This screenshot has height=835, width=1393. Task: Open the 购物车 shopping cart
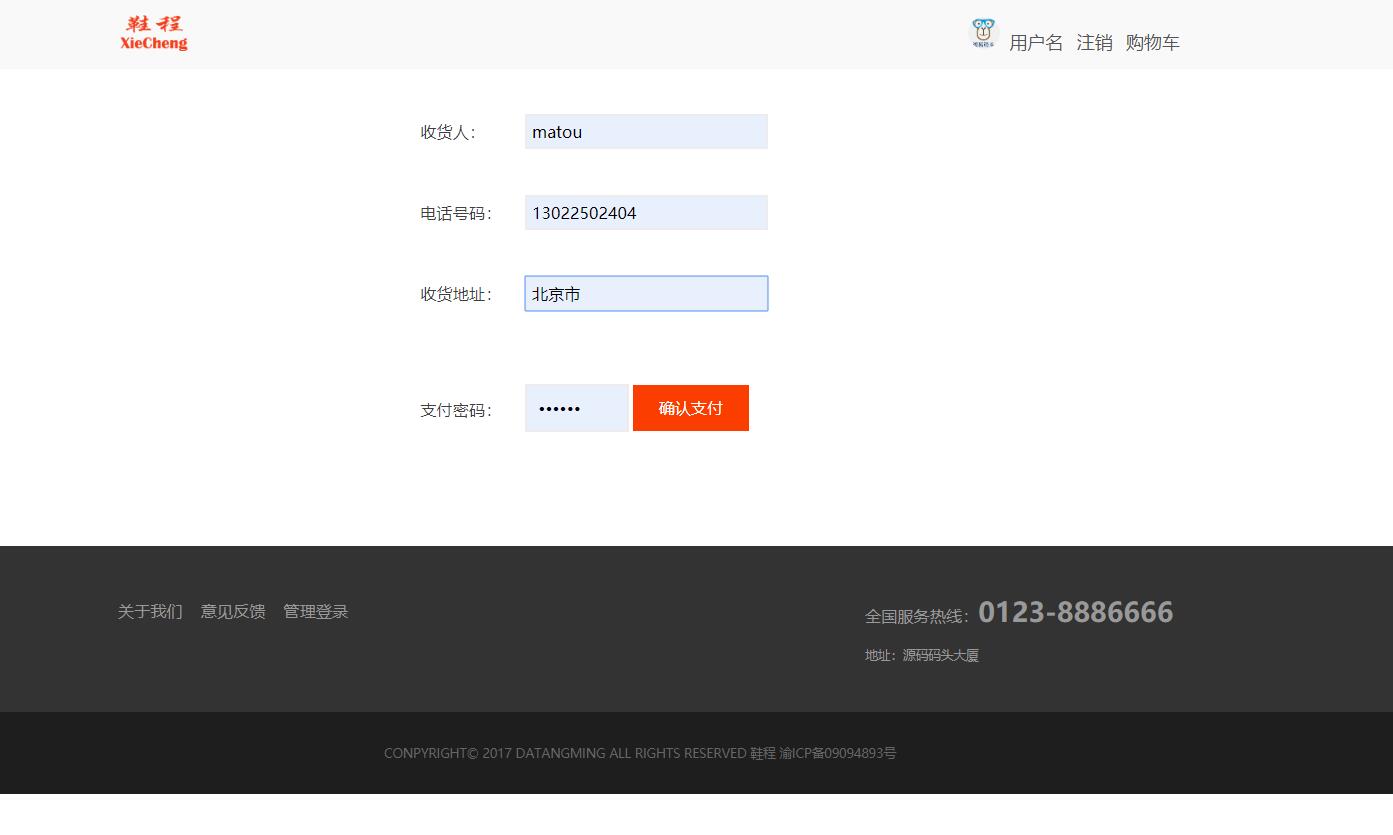coord(1152,43)
